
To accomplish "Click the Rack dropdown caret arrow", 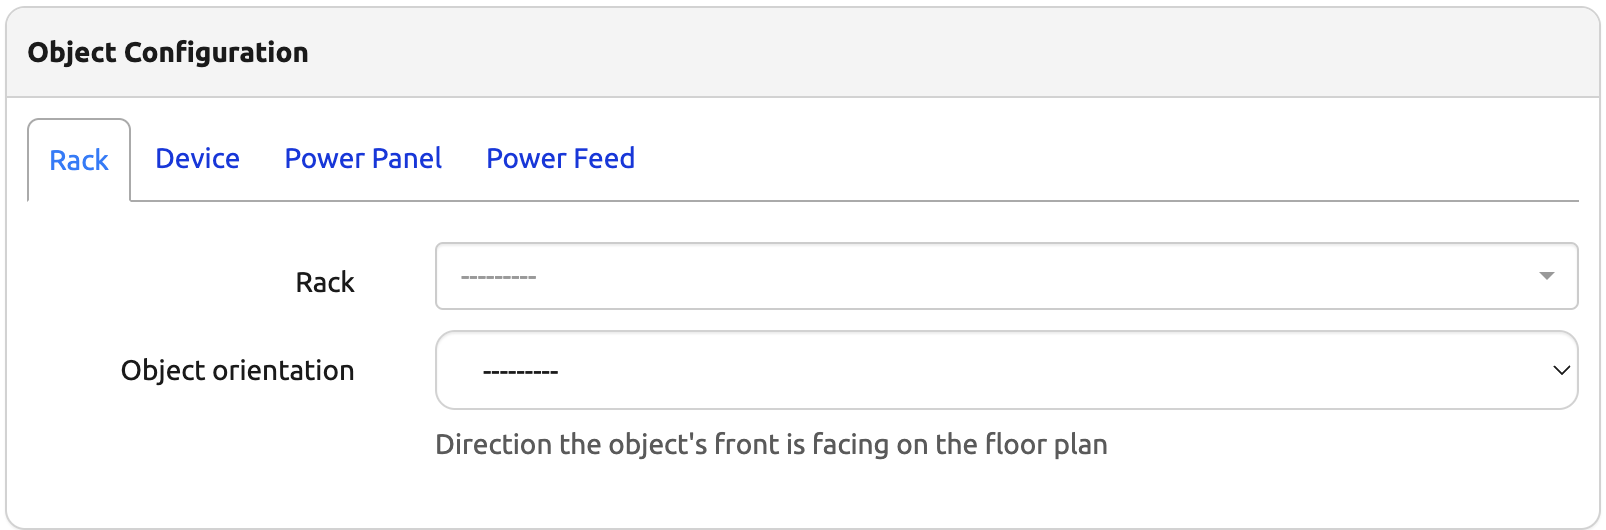I will (1546, 276).
